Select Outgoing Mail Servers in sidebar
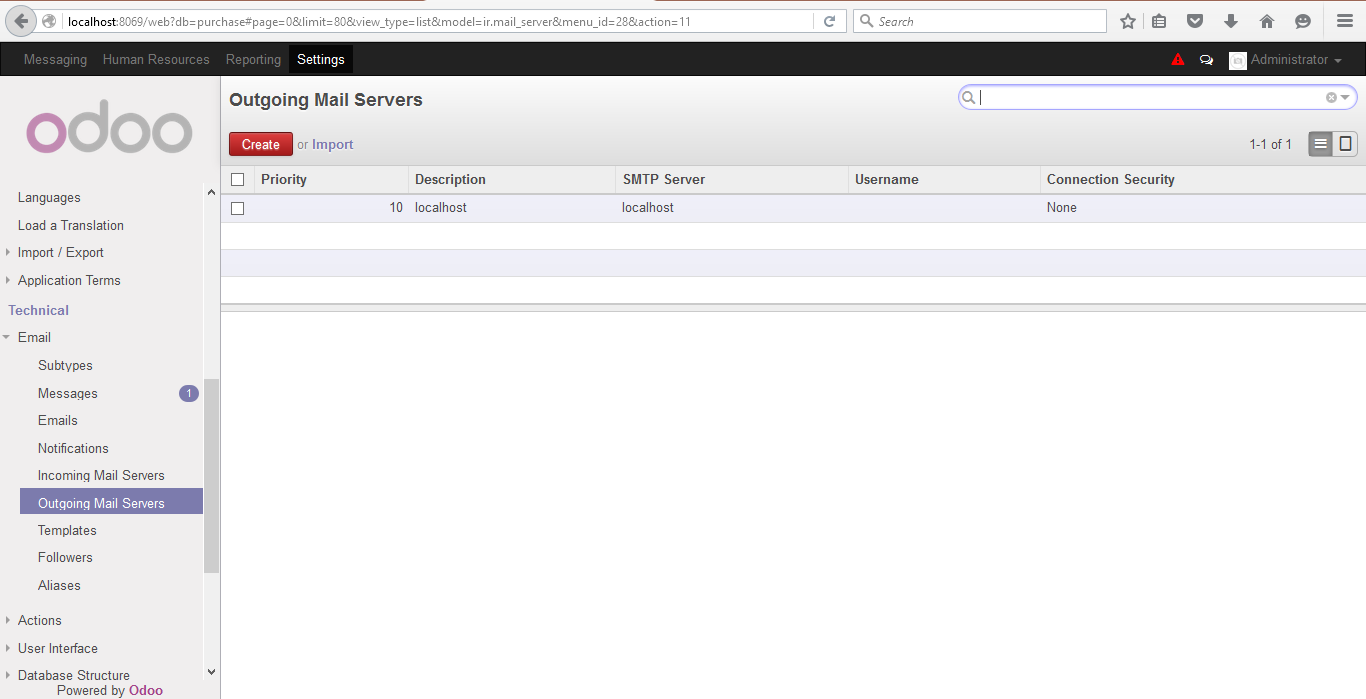Image resolution: width=1366 pixels, height=699 pixels. [x=111, y=502]
